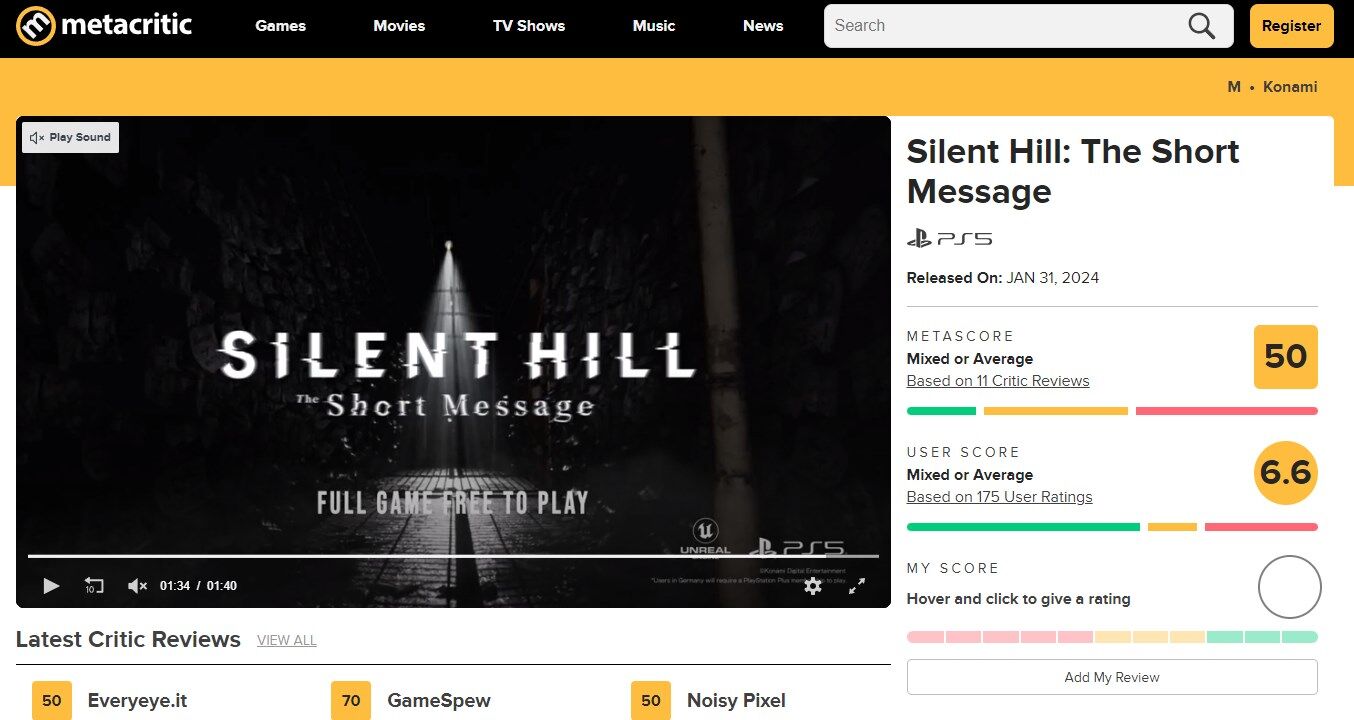Screen dimensions: 1354x720
Task: Rewind video 10 seconds
Action: (94, 586)
